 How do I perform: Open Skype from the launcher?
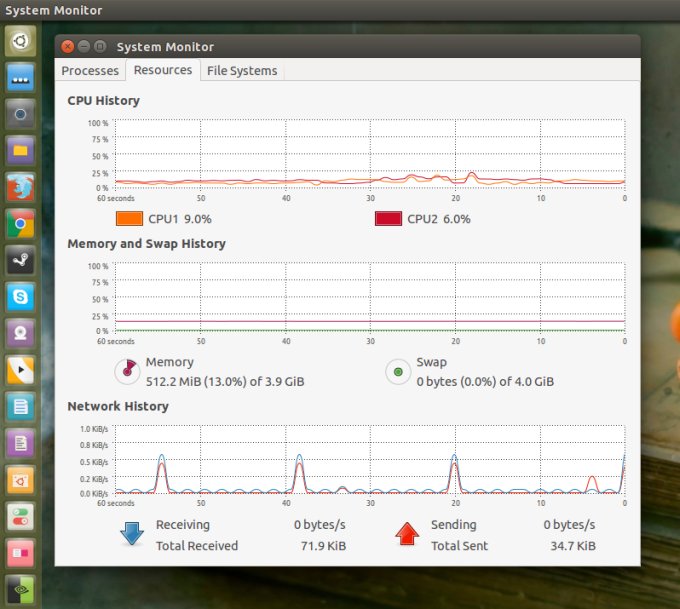[x=22, y=297]
